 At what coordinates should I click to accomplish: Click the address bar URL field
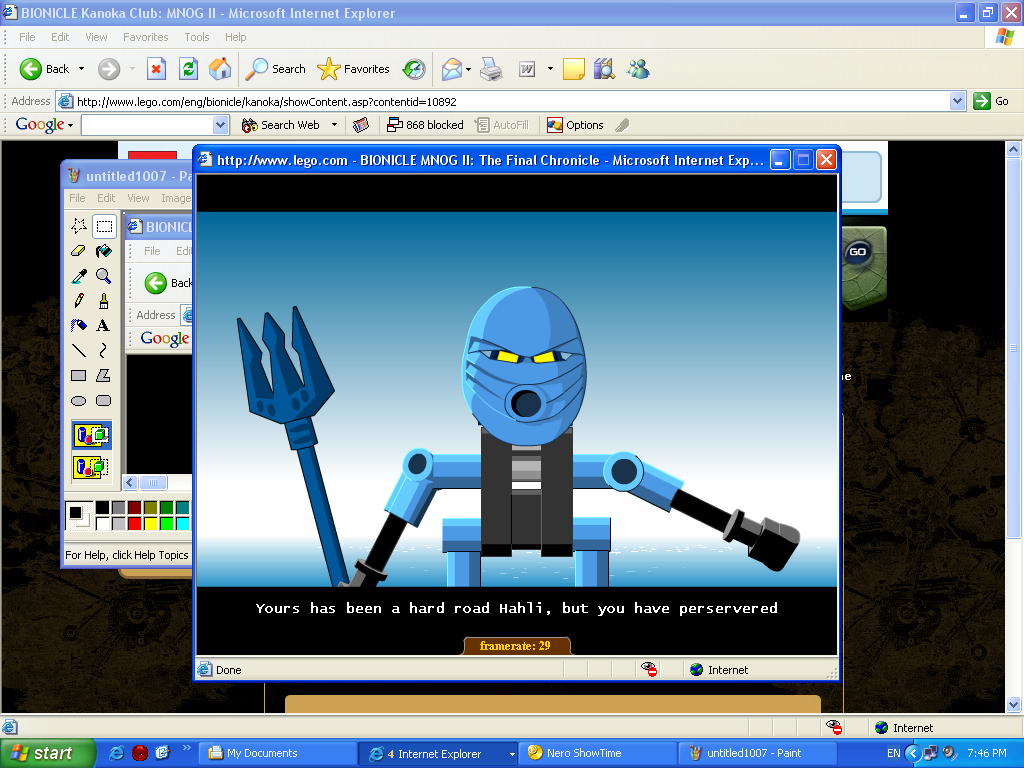503,101
